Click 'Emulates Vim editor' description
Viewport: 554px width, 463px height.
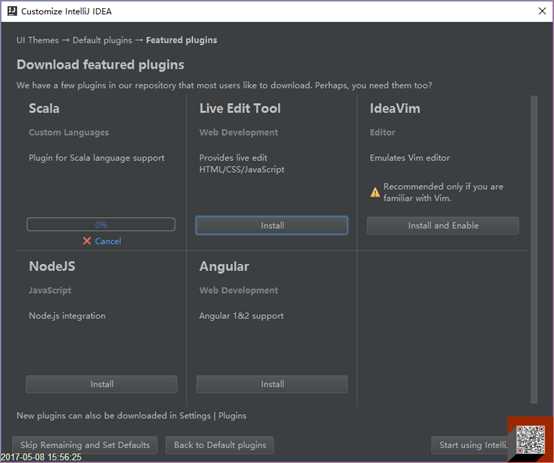409,158
